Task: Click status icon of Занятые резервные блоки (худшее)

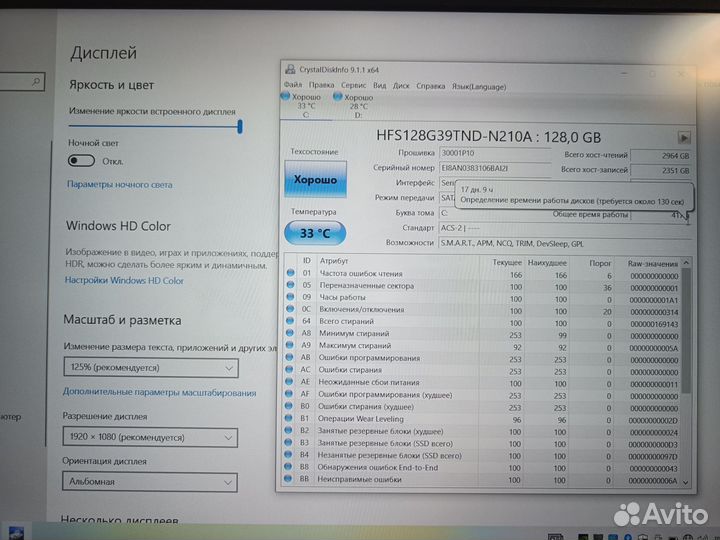Action: click(x=288, y=430)
